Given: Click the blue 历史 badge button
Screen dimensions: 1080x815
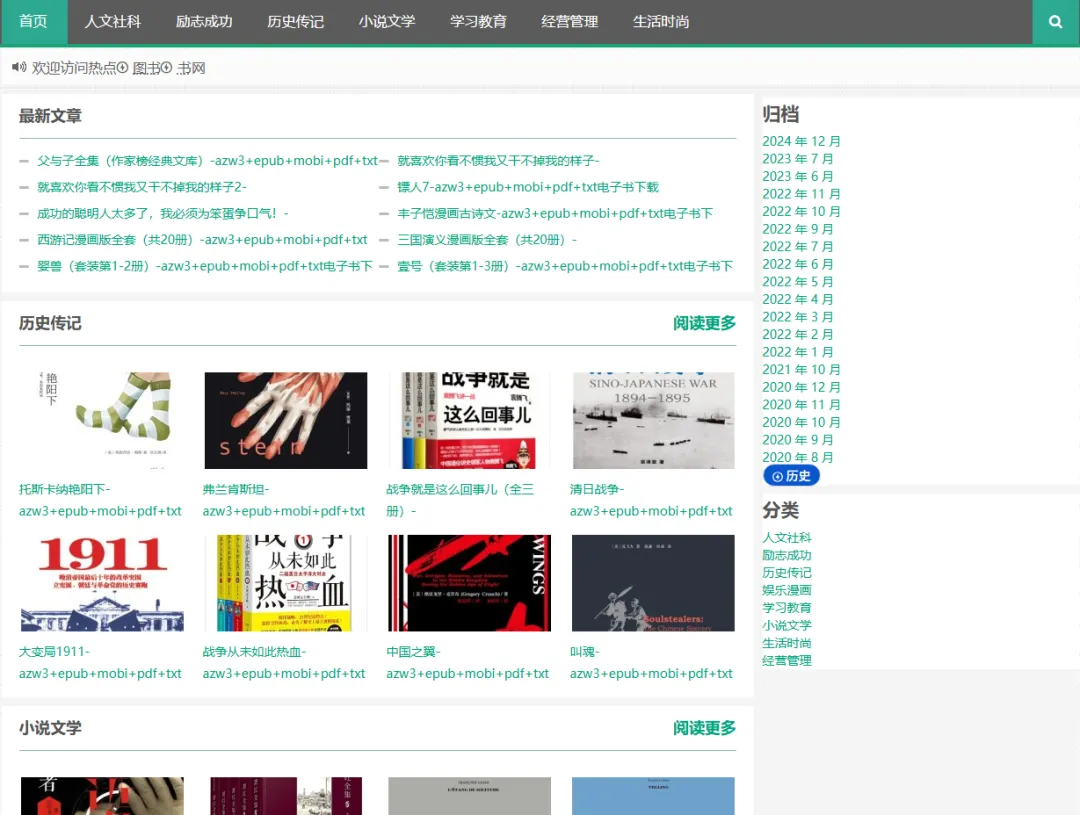Looking at the screenshot, I should coord(791,475).
